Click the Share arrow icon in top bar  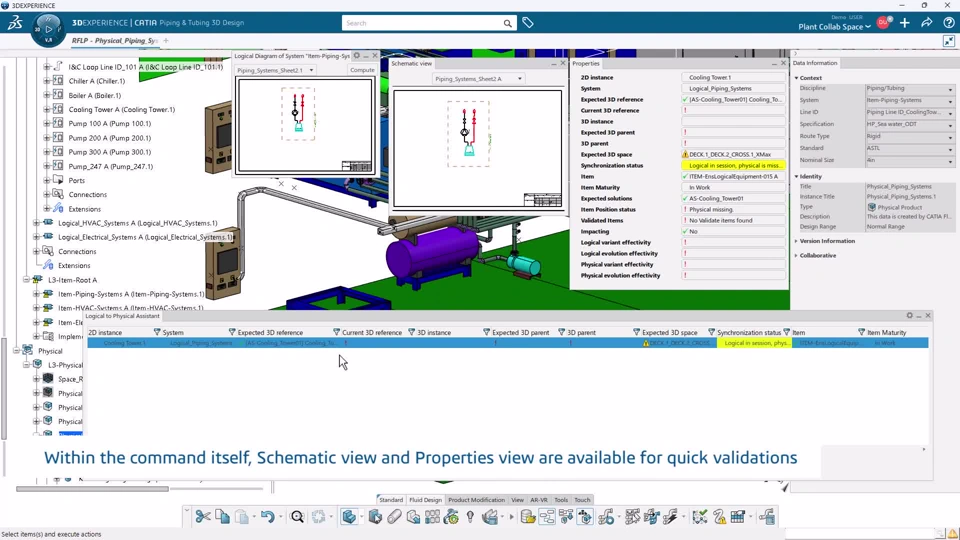[x=926, y=23]
